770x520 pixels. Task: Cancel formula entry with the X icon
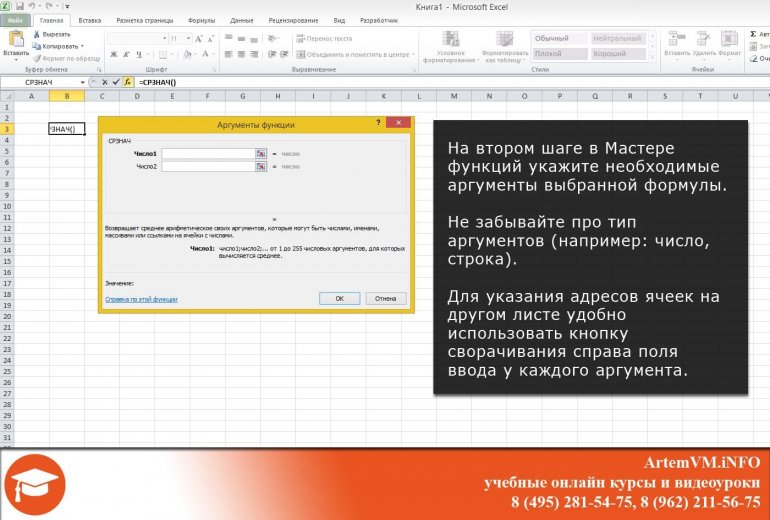click(x=105, y=82)
